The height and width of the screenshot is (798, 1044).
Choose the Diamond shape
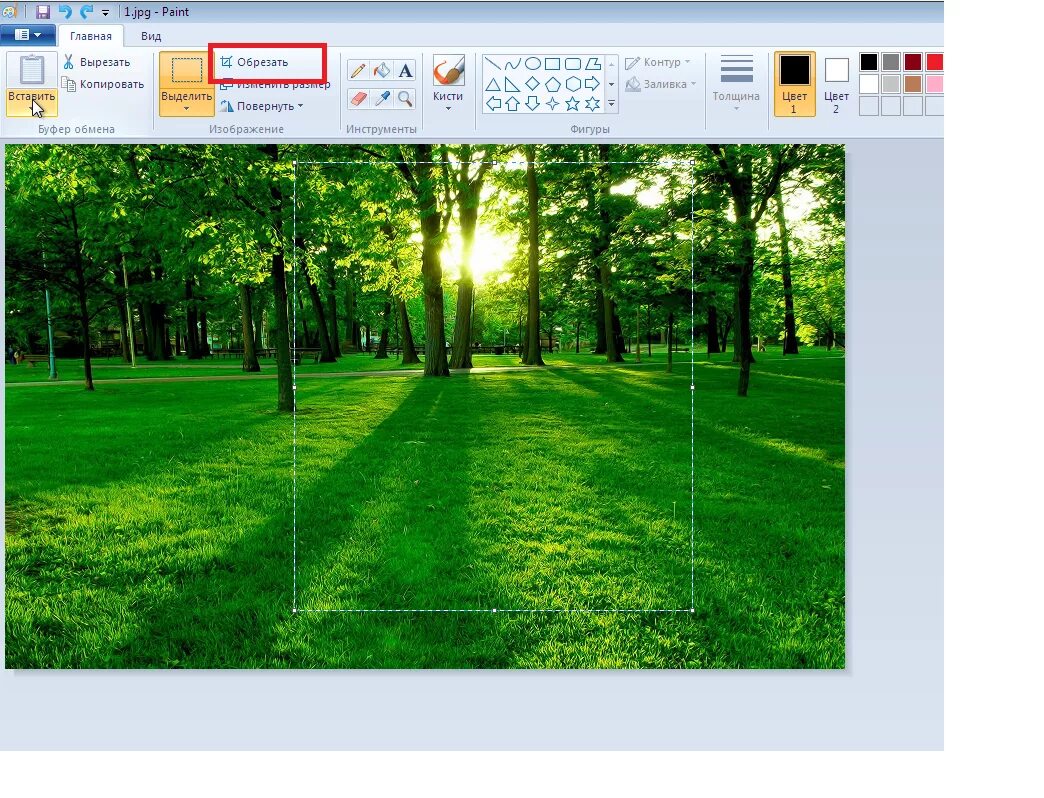click(532, 84)
